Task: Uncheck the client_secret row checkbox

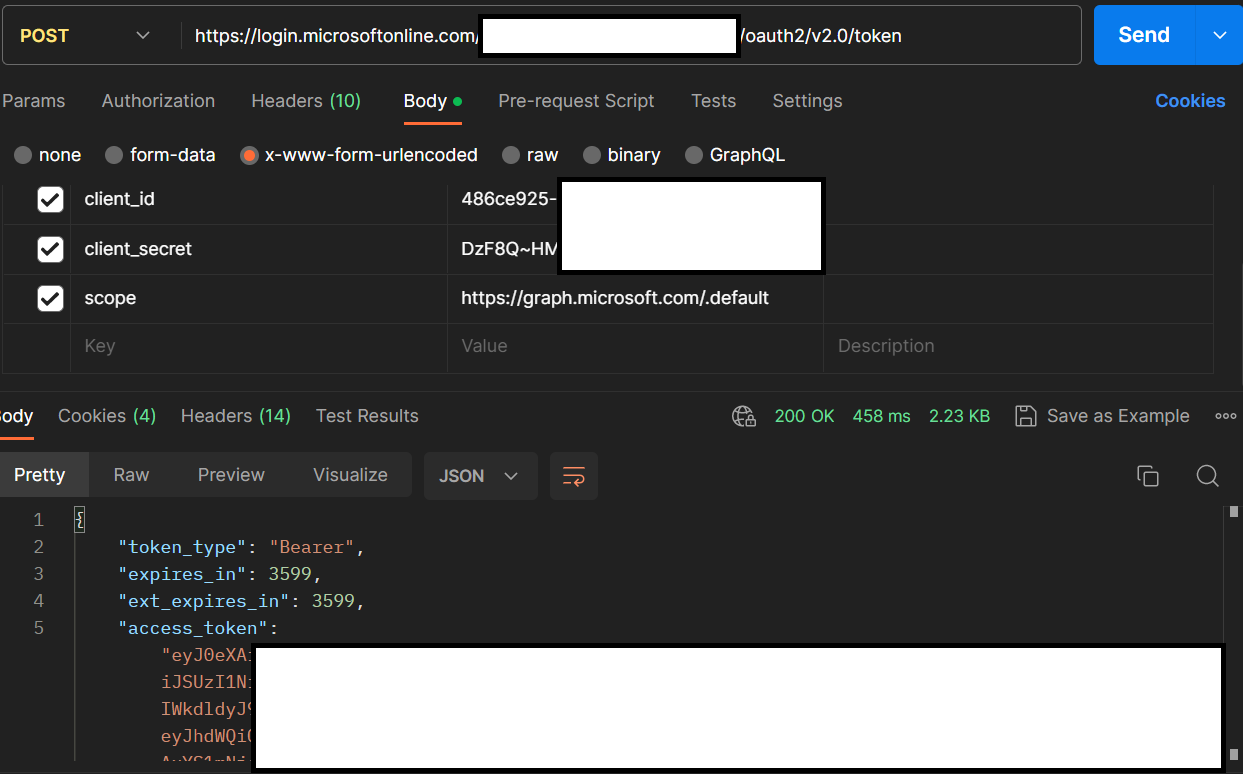Action: [x=50, y=249]
